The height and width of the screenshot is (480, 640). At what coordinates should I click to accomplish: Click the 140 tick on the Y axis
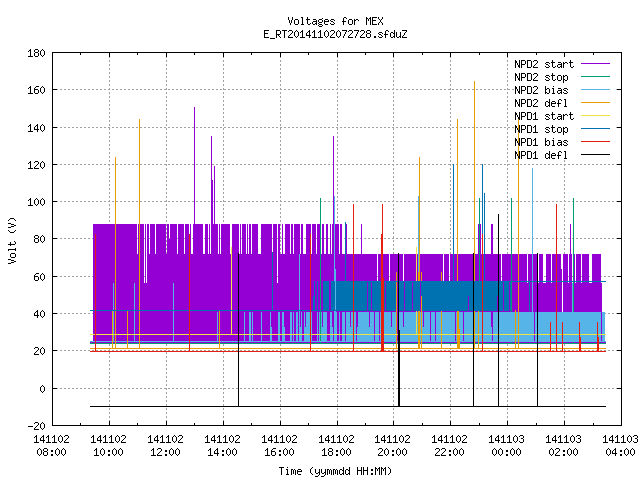[x=36, y=128]
